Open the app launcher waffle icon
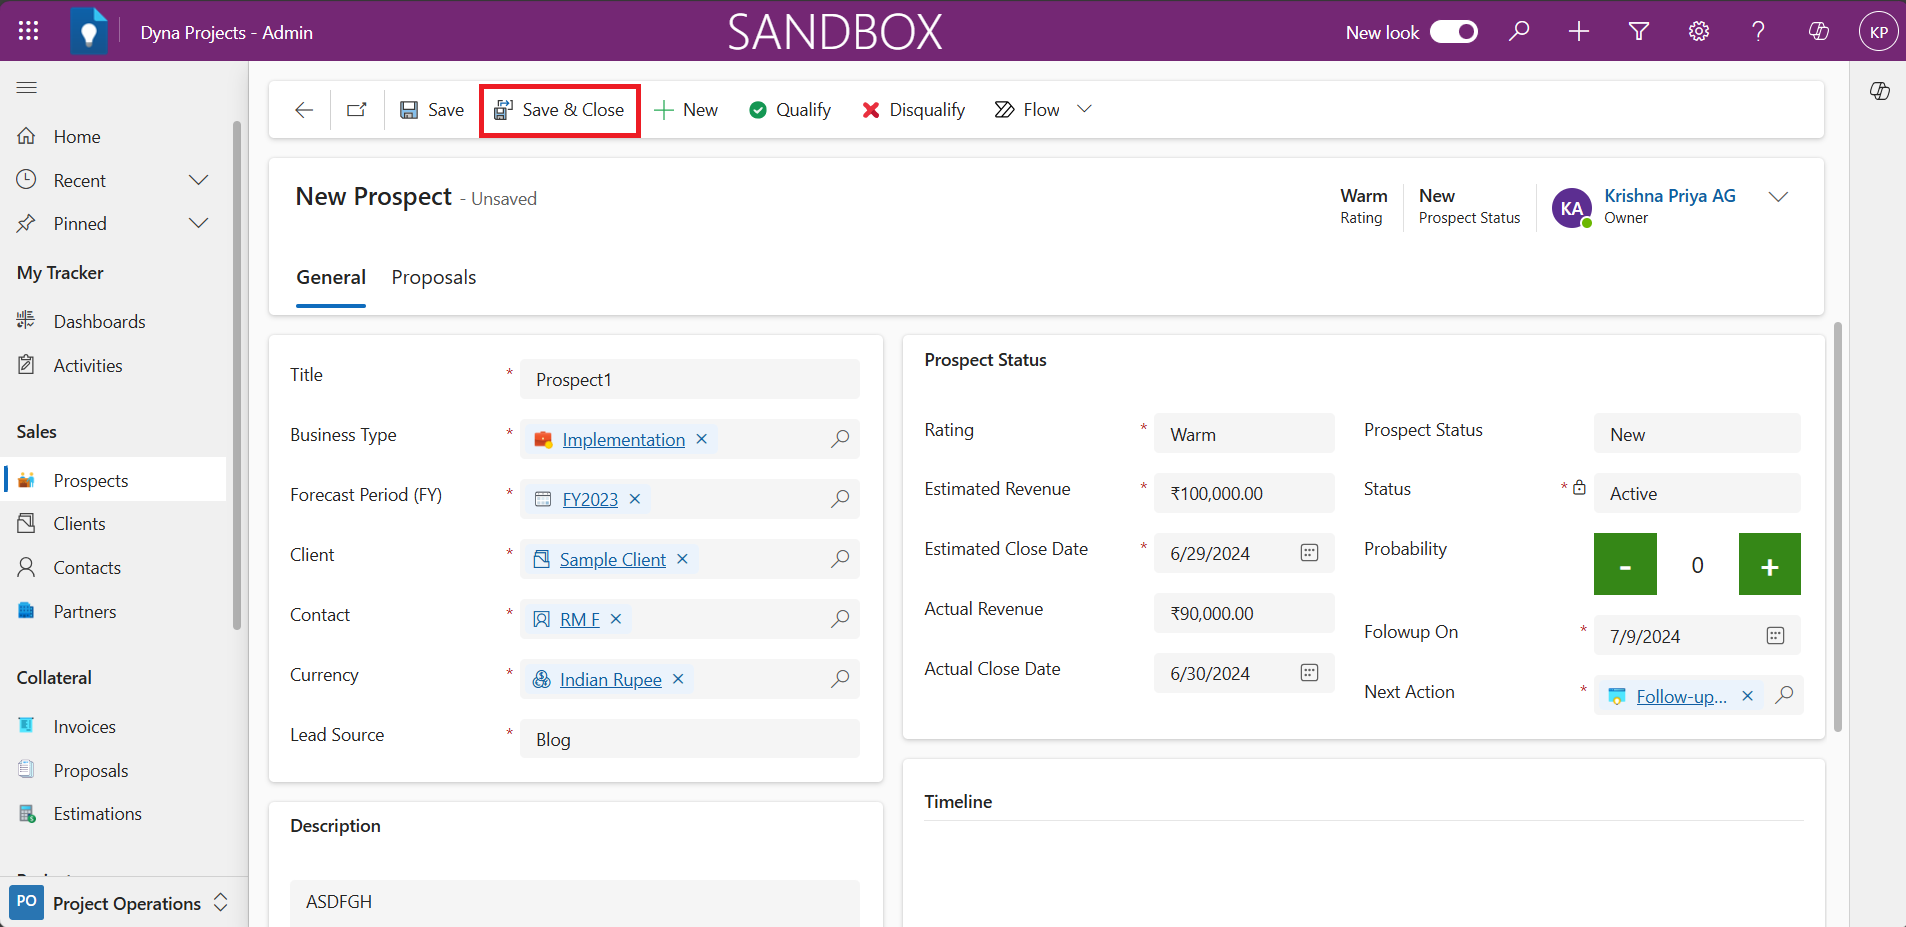Screen dimensions: 1906x927 tap(28, 31)
